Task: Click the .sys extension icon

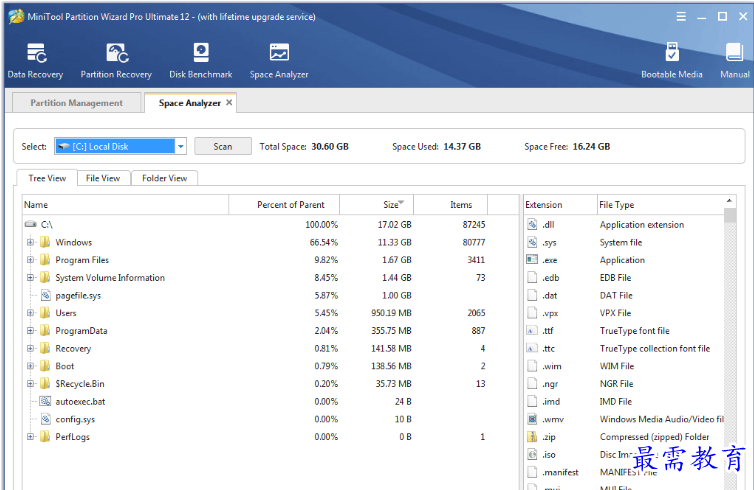Action: pyautogui.click(x=532, y=242)
